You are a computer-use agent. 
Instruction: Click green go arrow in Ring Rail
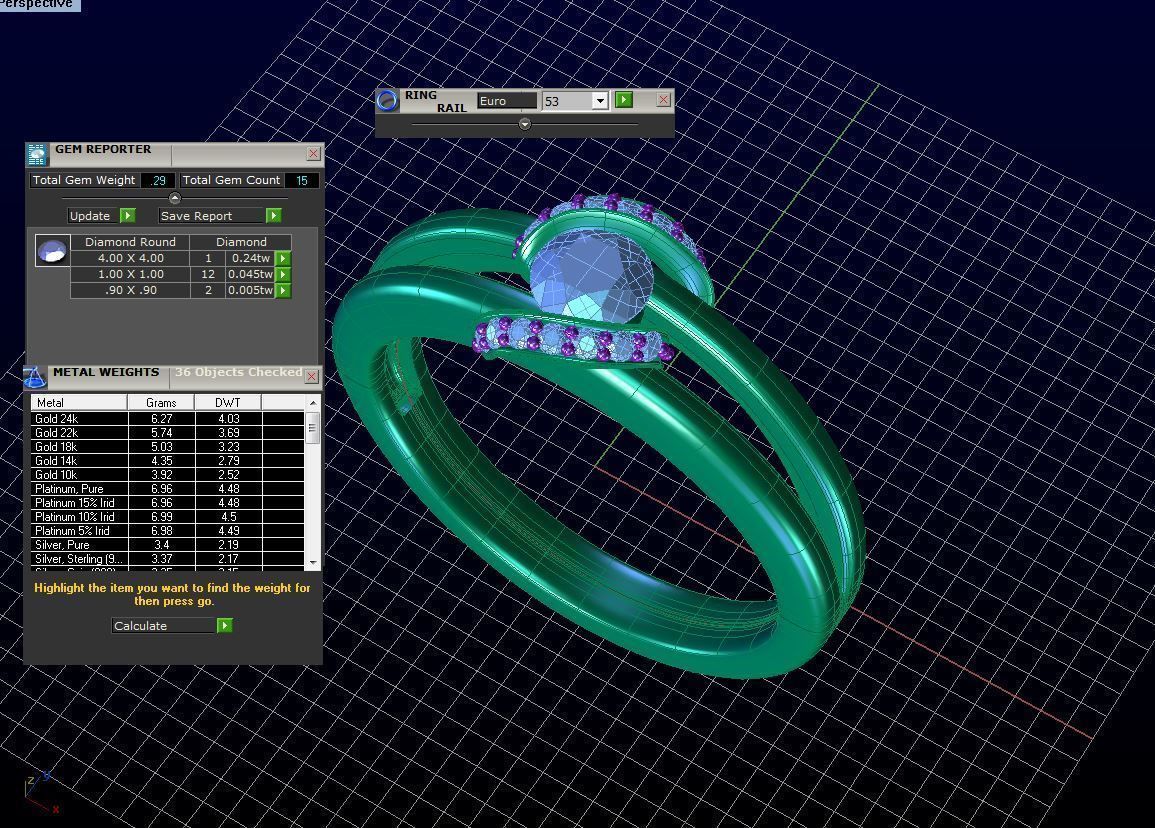click(x=624, y=100)
